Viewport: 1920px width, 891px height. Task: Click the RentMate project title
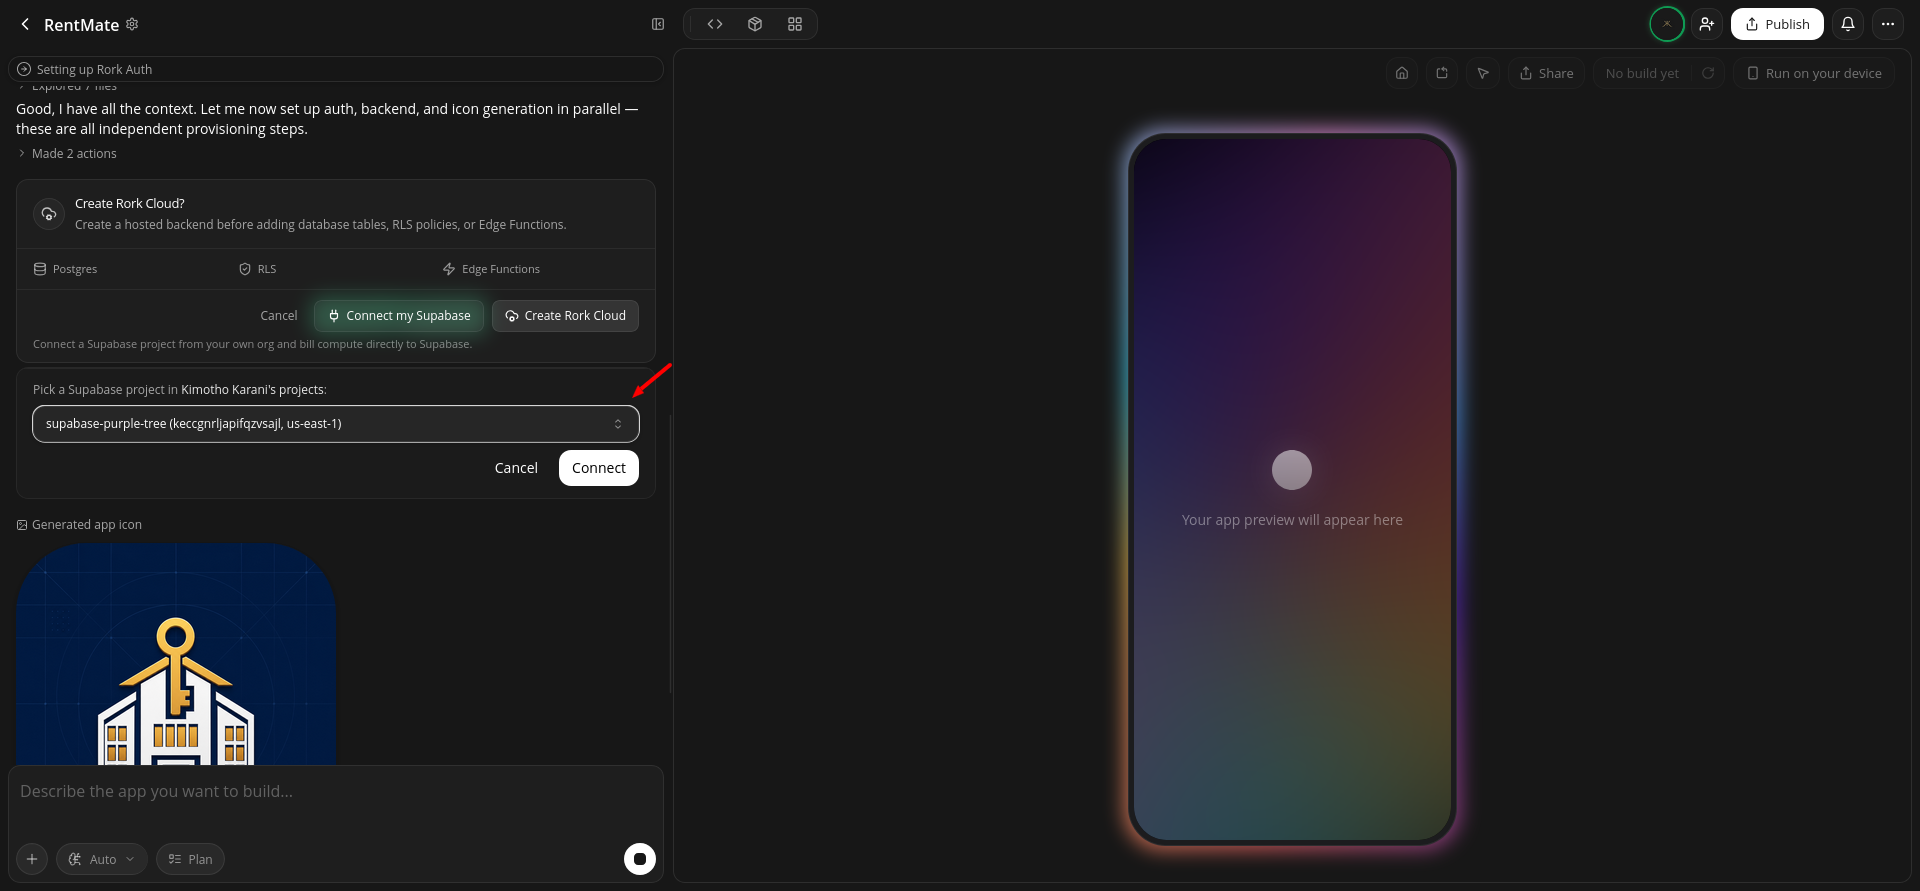coord(81,25)
